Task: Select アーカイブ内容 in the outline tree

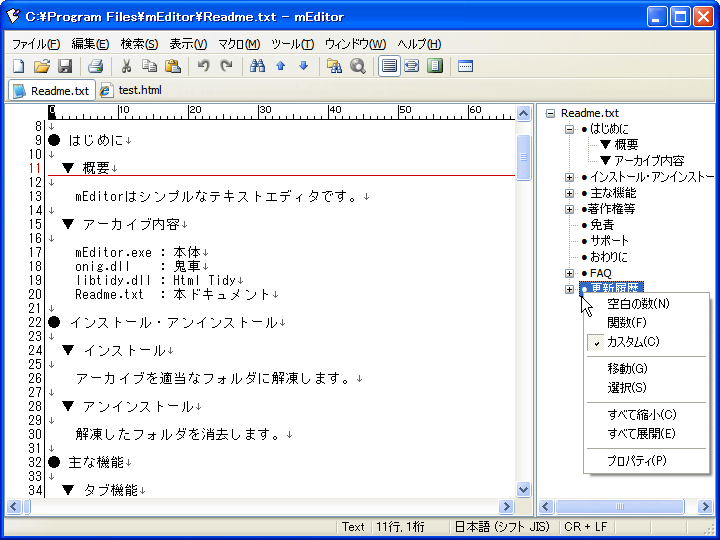Action: tap(642, 161)
